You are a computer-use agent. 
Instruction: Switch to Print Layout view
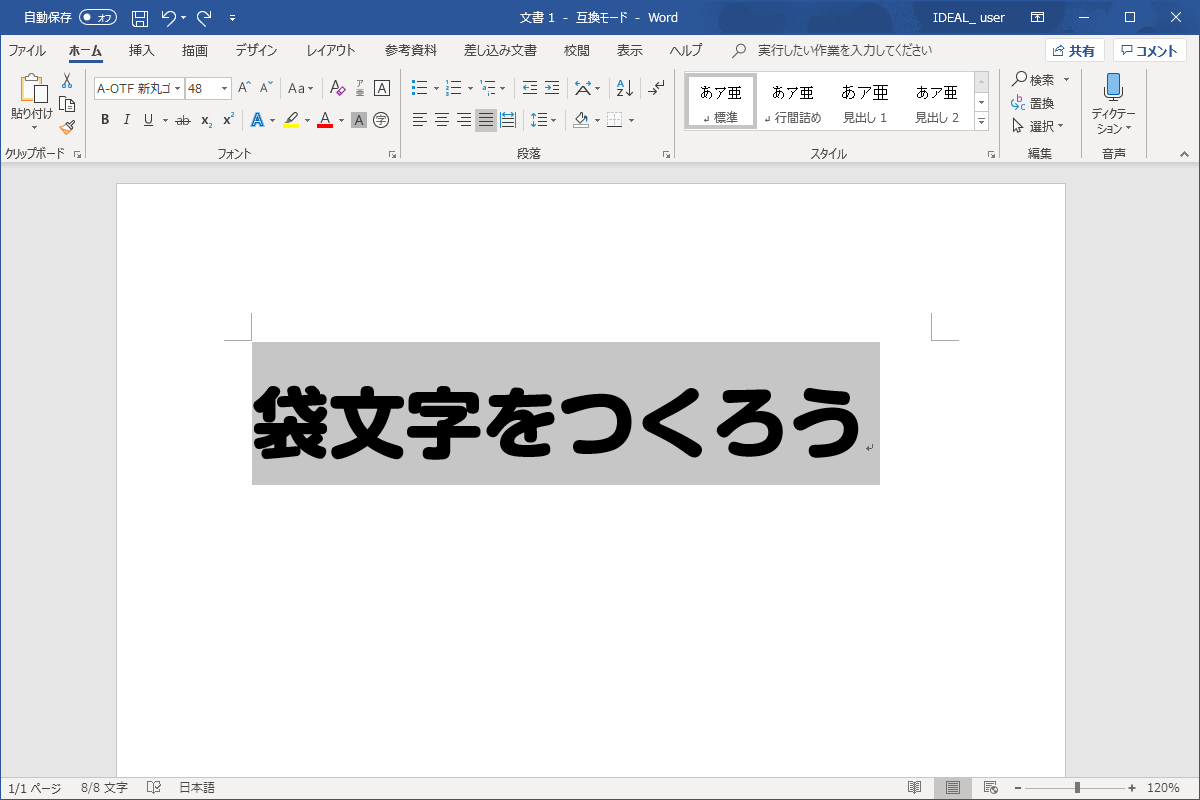(953, 788)
